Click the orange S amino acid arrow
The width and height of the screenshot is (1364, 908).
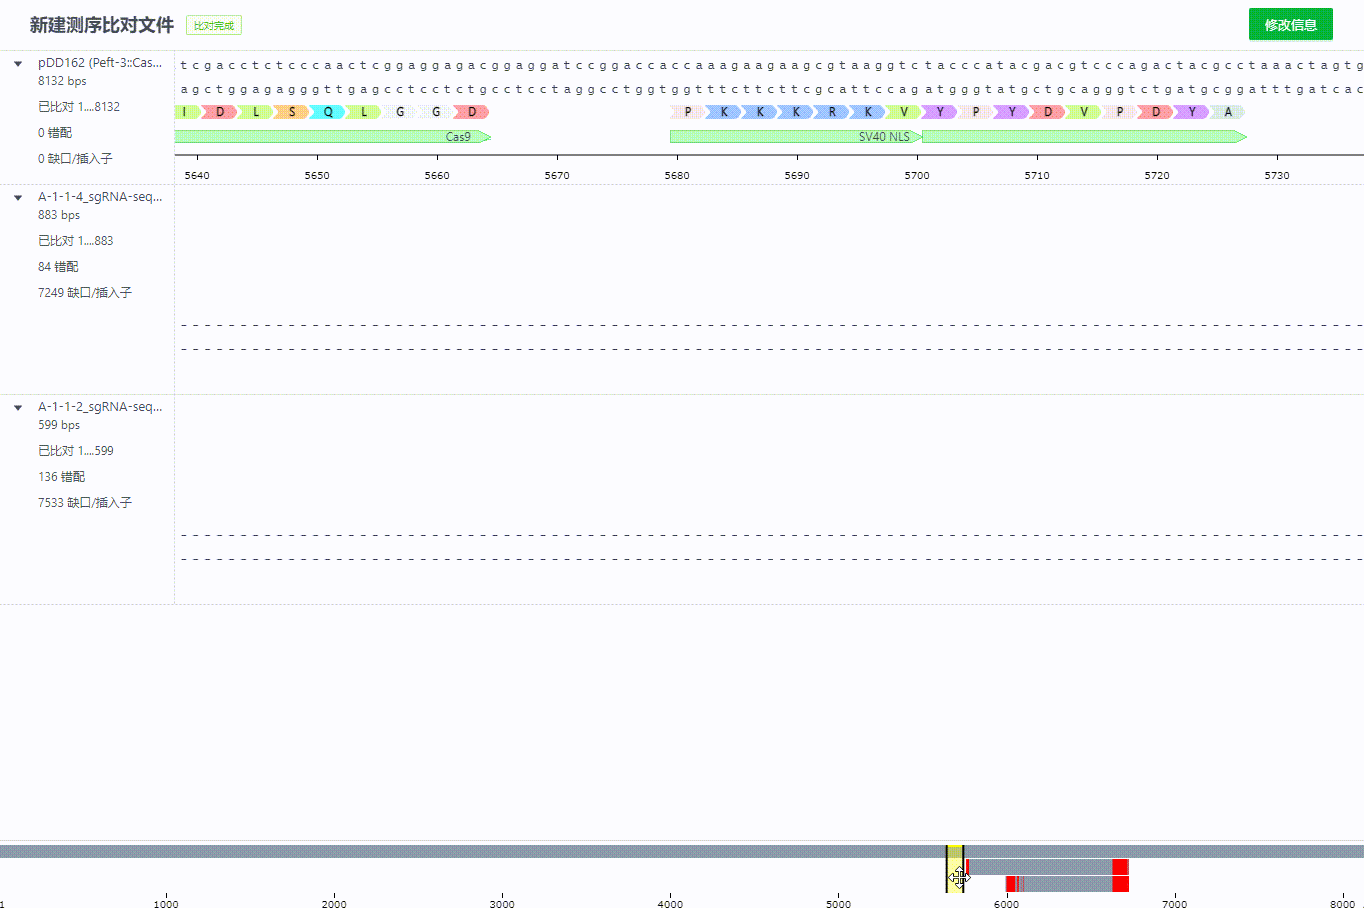[x=292, y=112]
